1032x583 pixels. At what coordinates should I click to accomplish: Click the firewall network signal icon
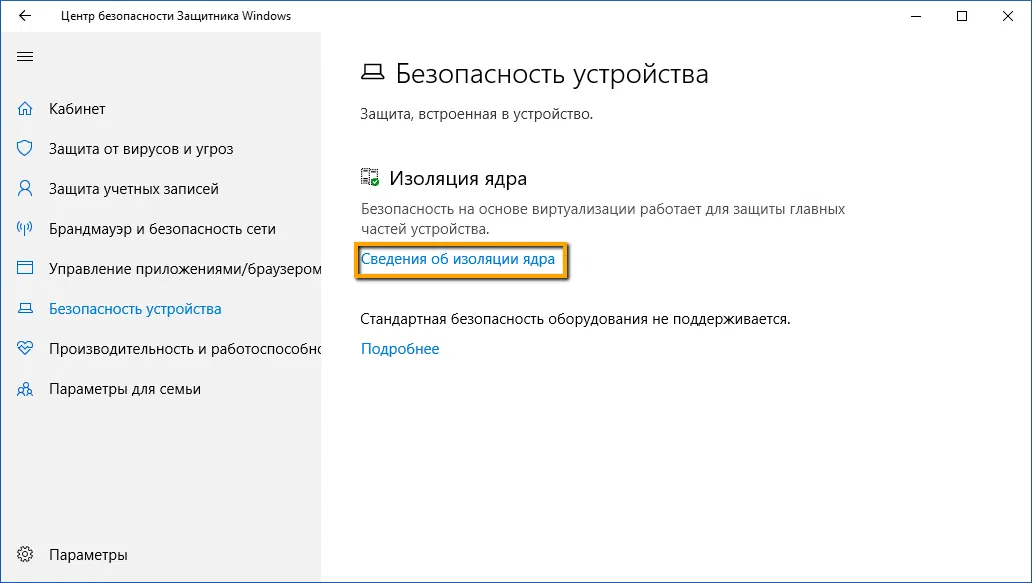point(26,229)
